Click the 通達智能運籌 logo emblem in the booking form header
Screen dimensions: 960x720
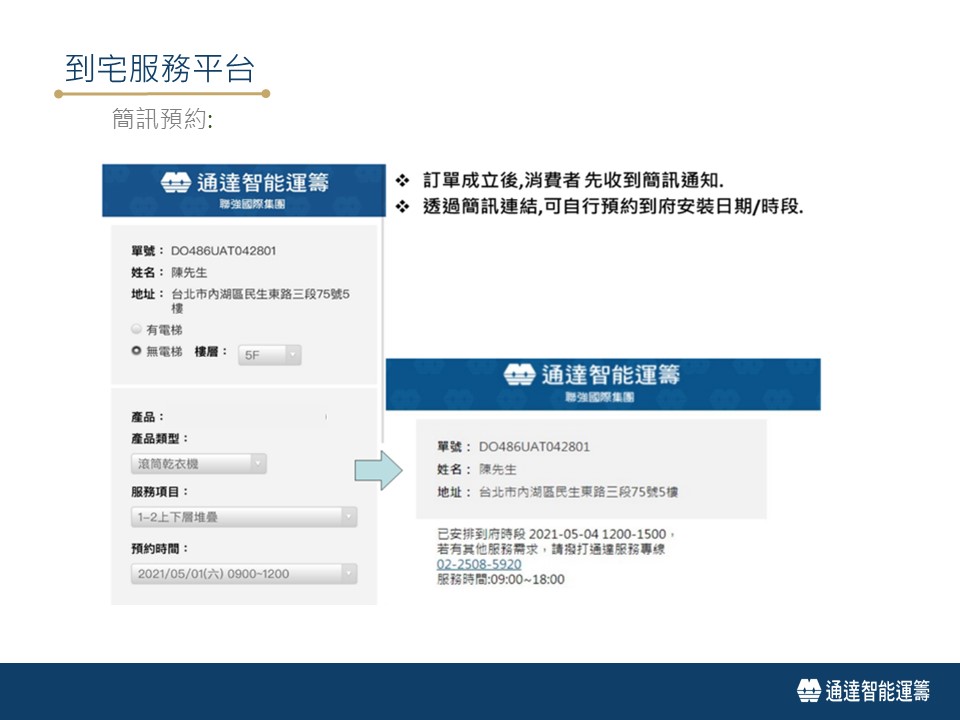(x=176, y=182)
